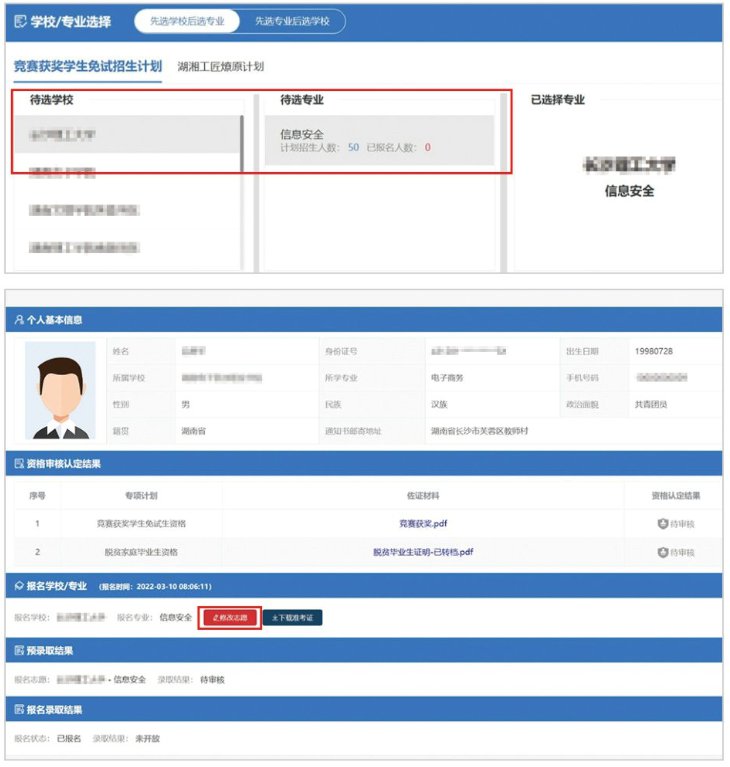The height and width of the screenshot is (767, 730).
Task: Select the fourth blurred school in 待选学校 list
Action: click(x=84, y=248)
